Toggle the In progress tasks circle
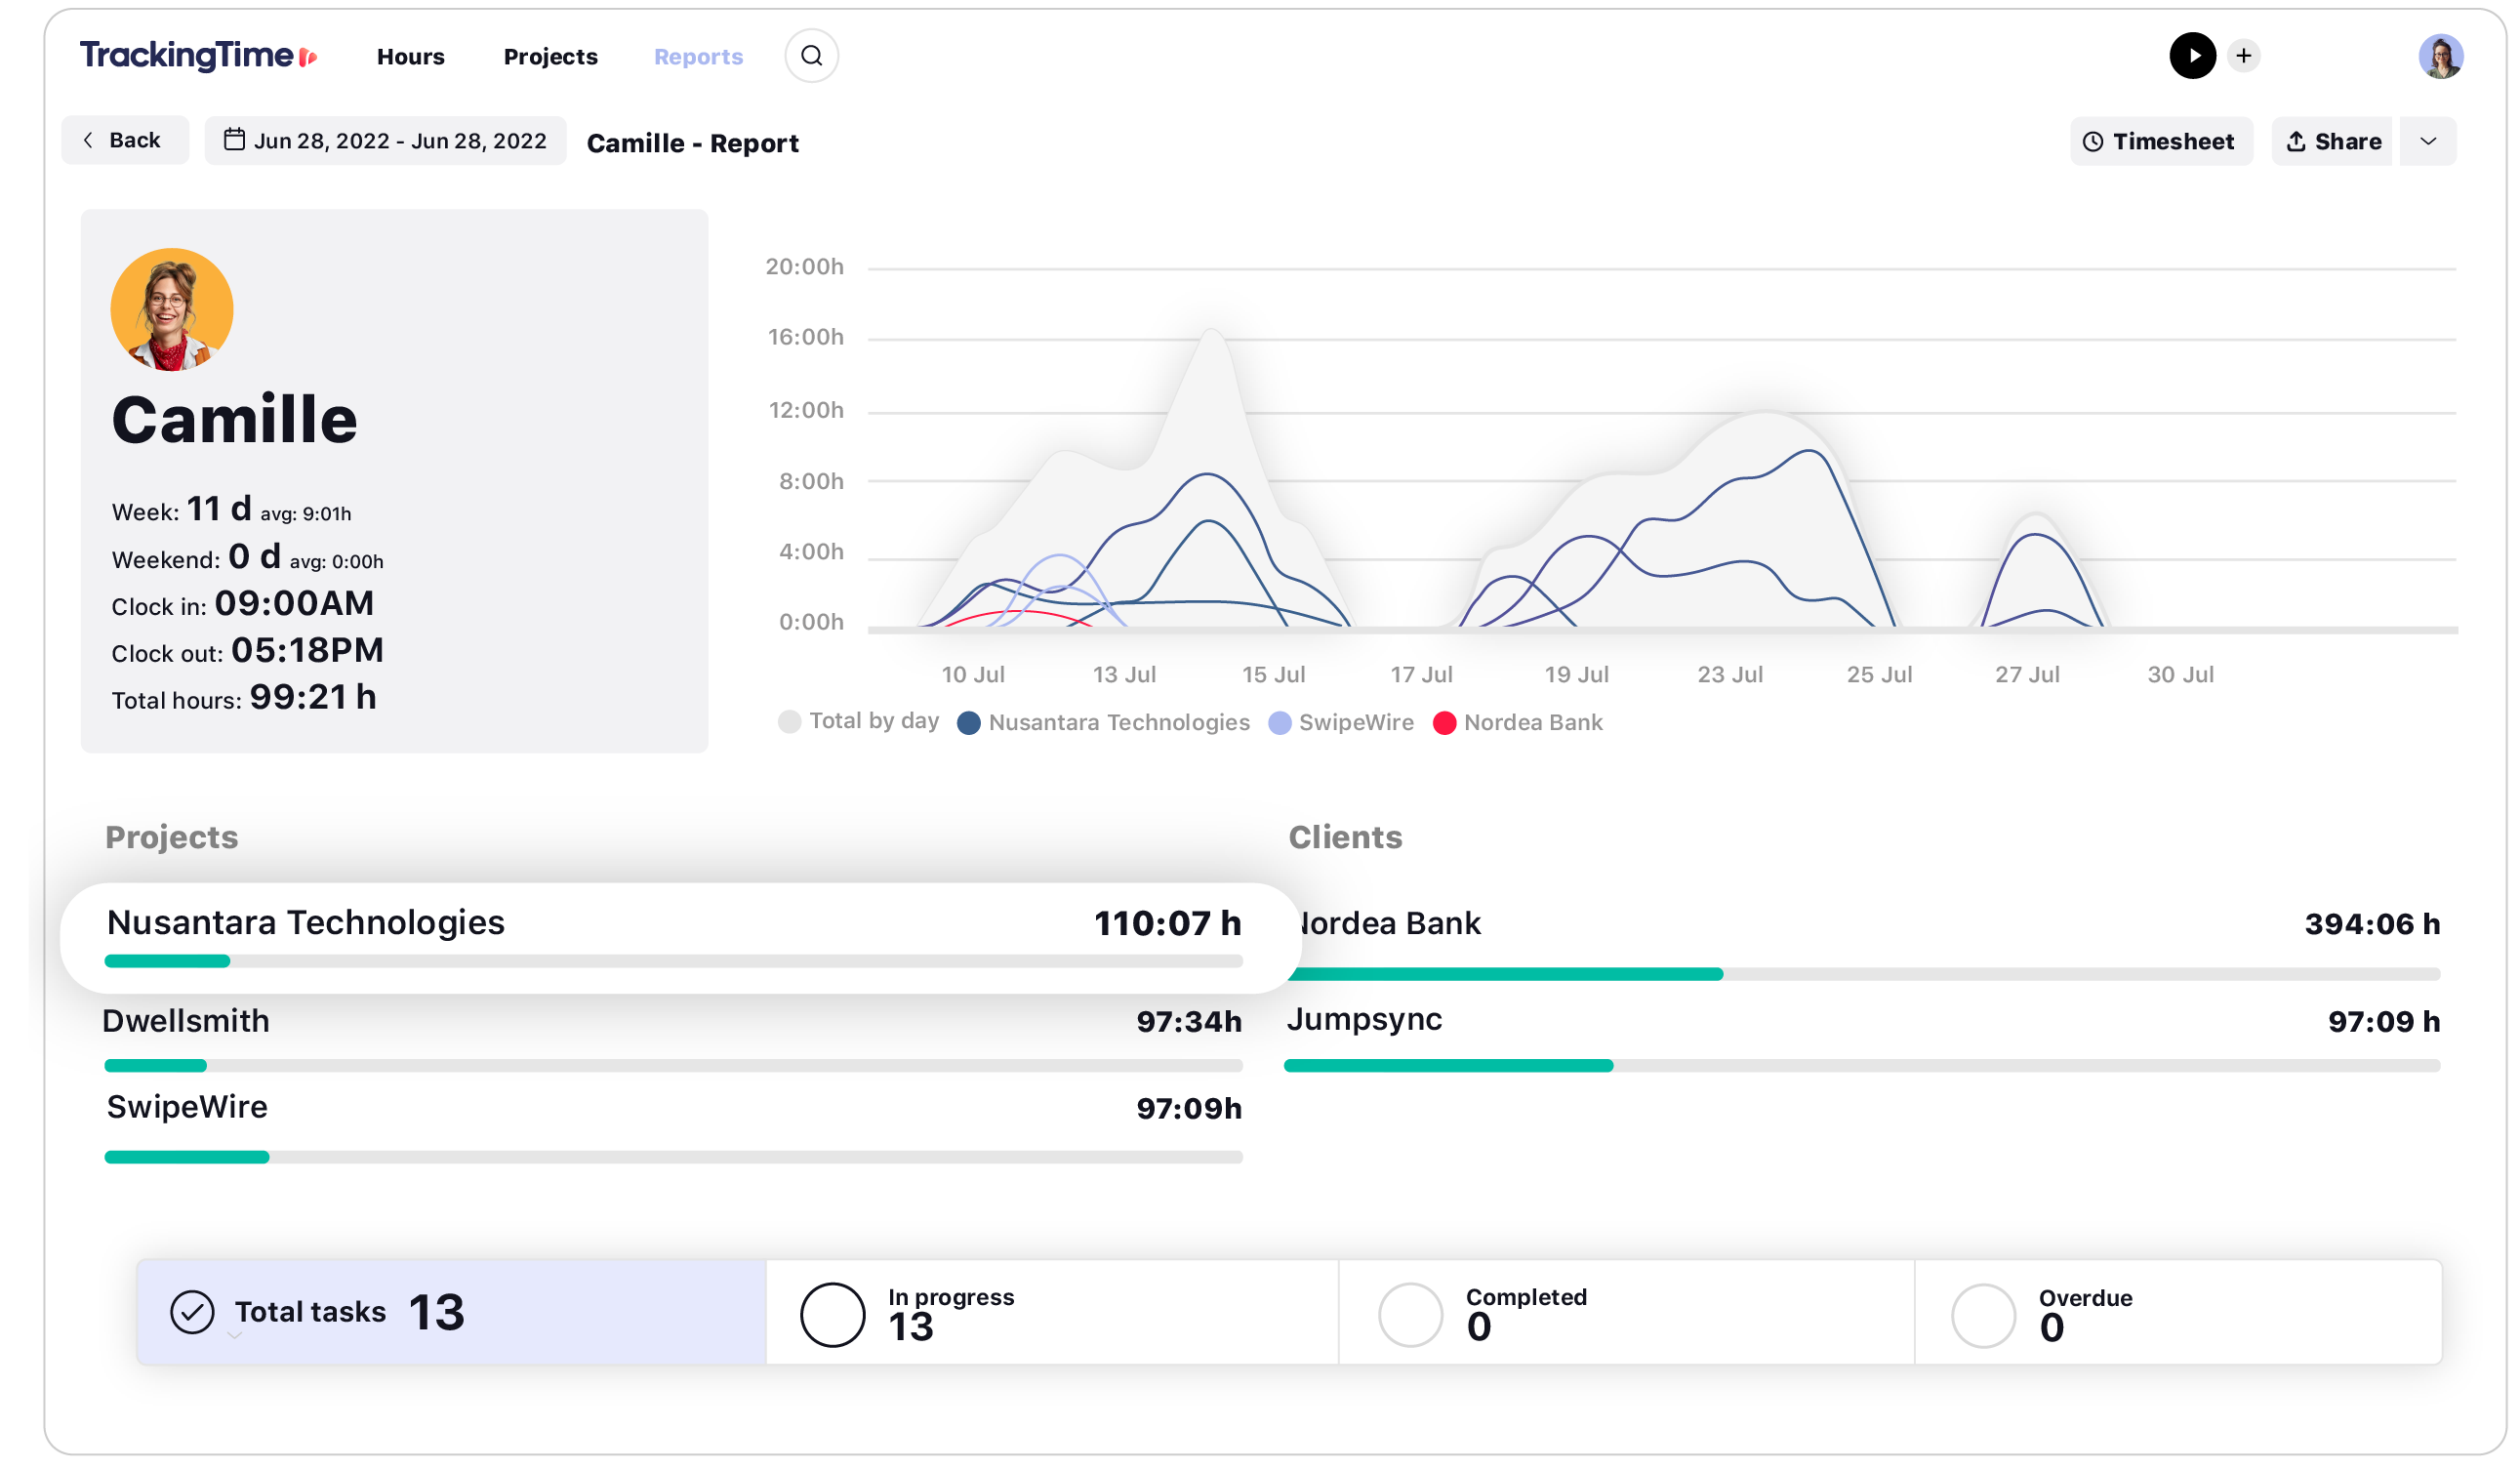The height and width of the screenshot is (1469, 2520). (831, 1312)
